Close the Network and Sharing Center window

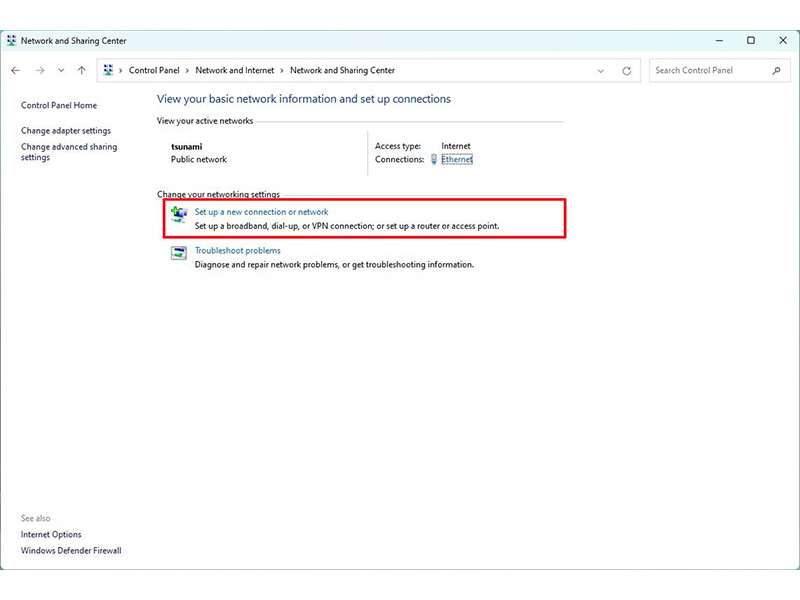tap(783, 40)
